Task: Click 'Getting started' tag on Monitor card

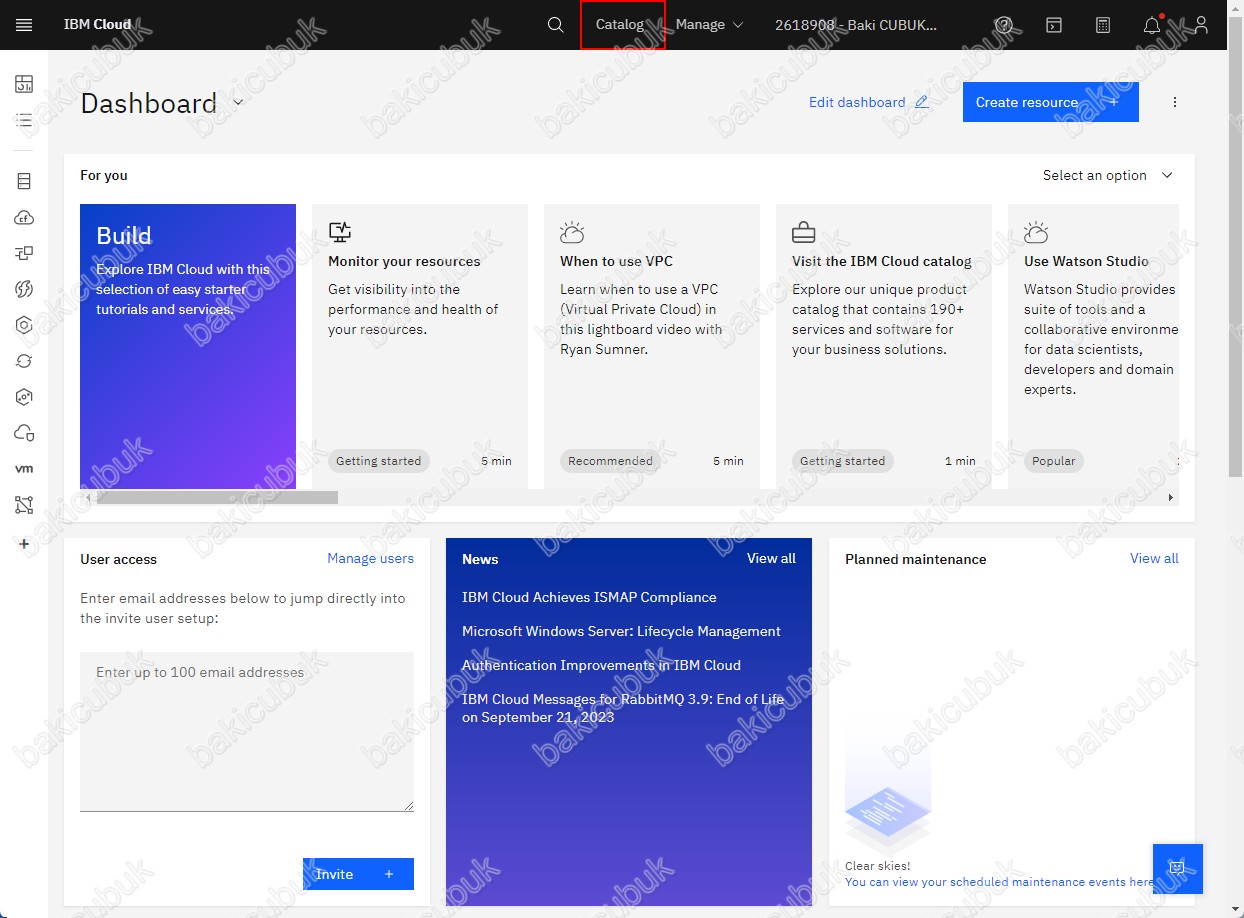Action: point(378,461)
